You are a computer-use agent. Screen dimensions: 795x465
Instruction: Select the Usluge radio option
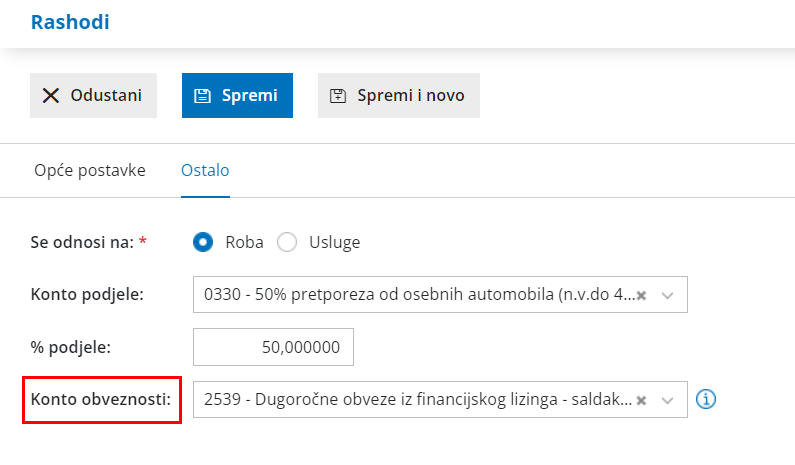tap(288, 242)
